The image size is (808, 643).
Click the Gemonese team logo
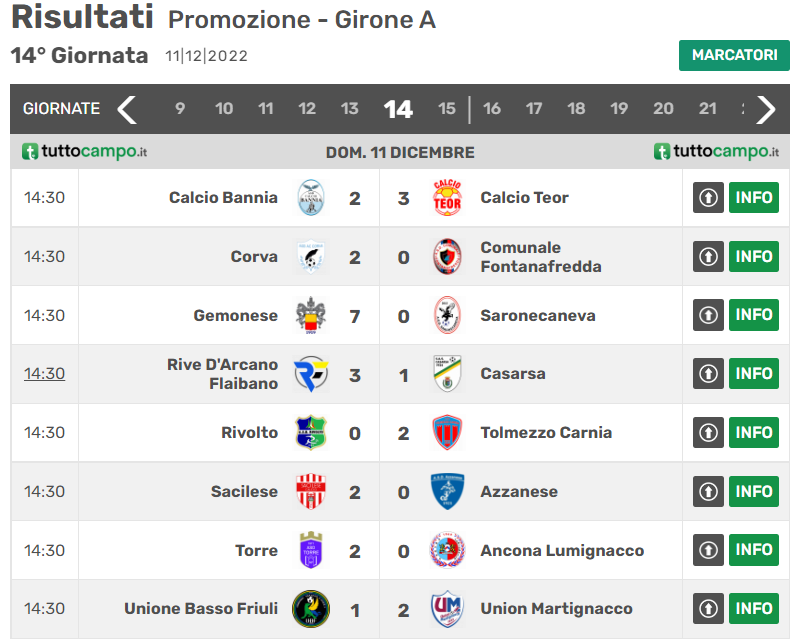(311, 316)
